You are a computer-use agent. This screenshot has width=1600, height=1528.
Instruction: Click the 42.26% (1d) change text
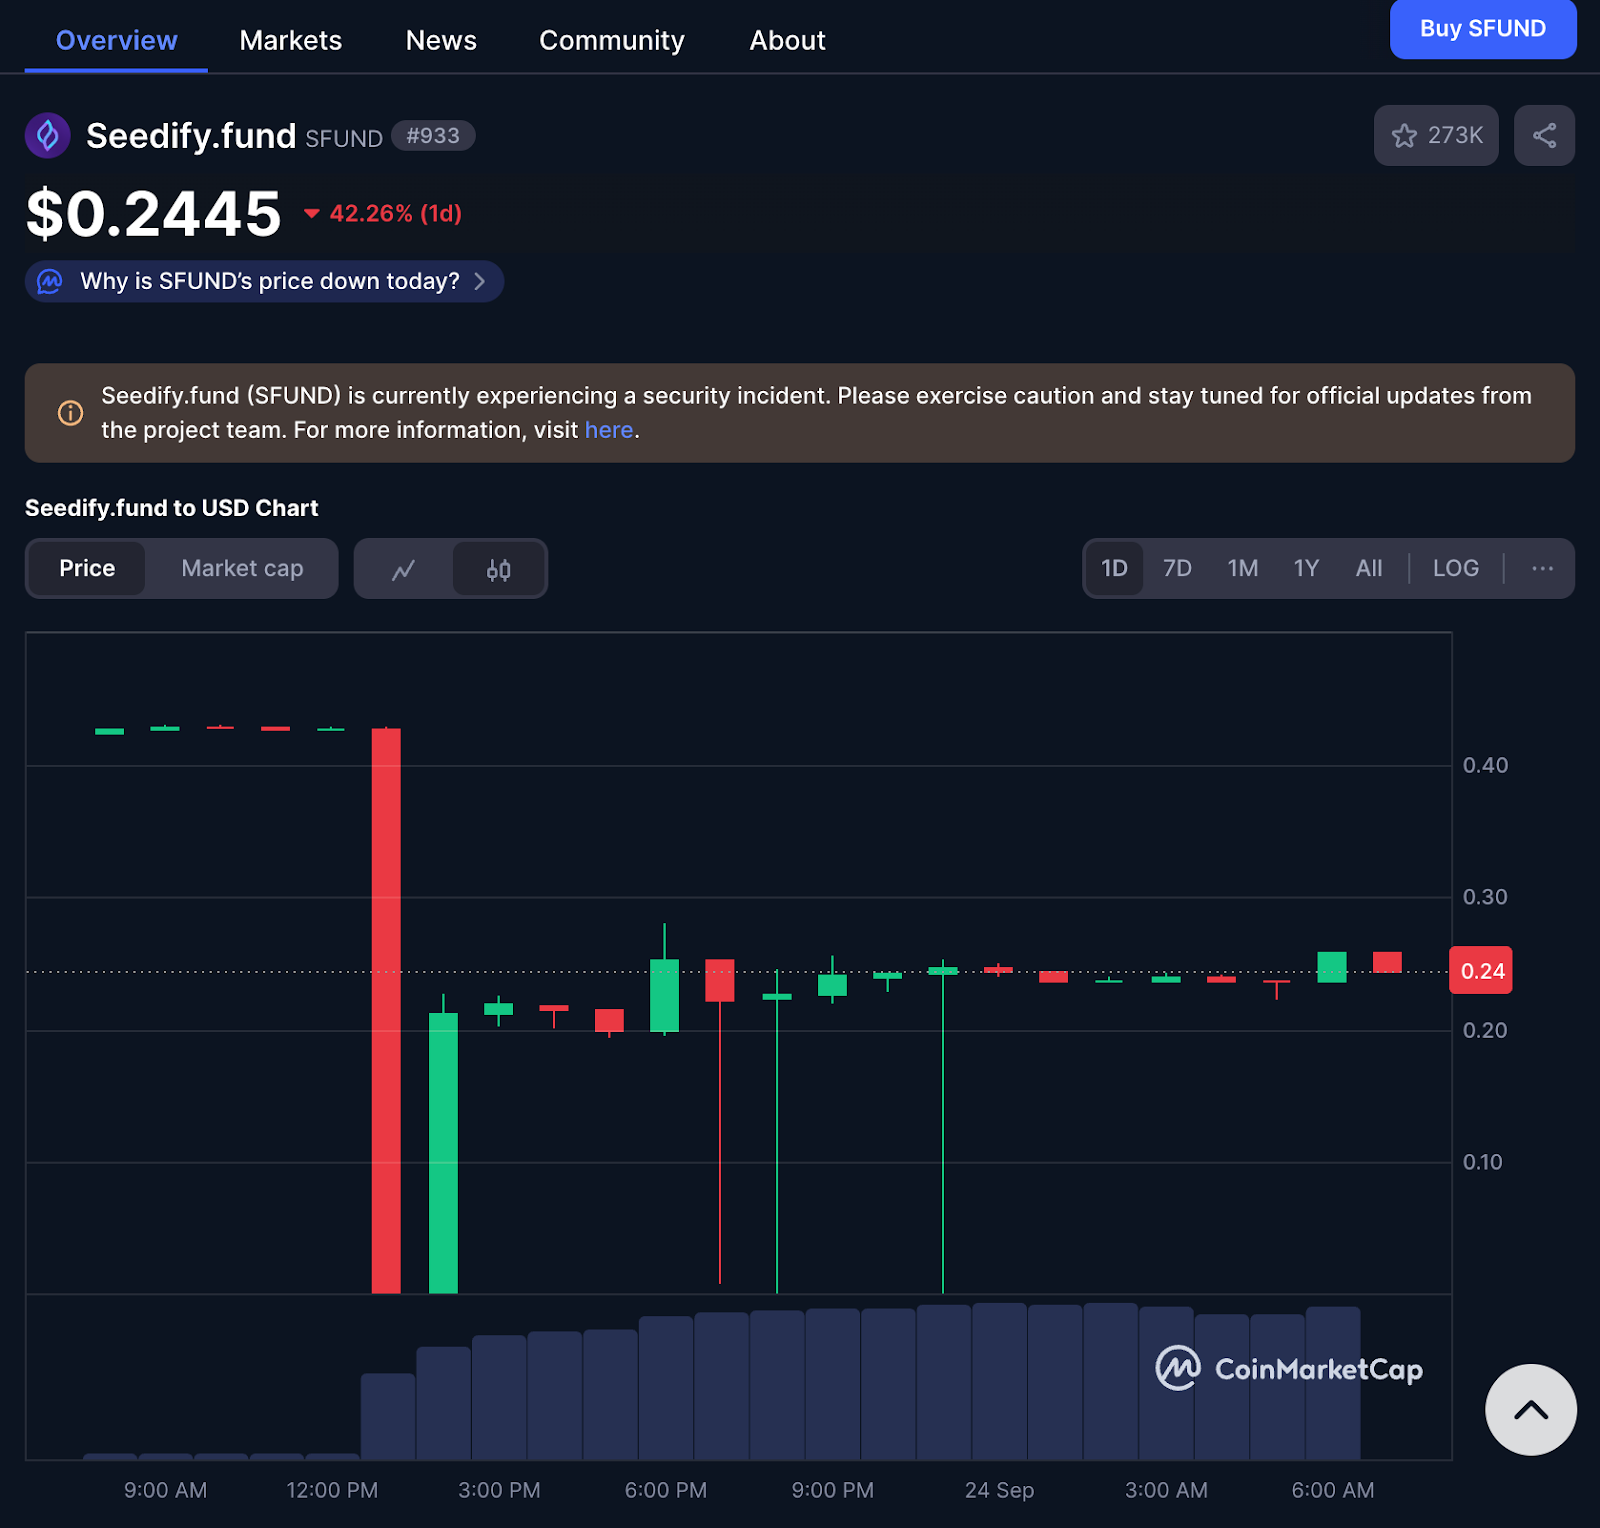395,213
